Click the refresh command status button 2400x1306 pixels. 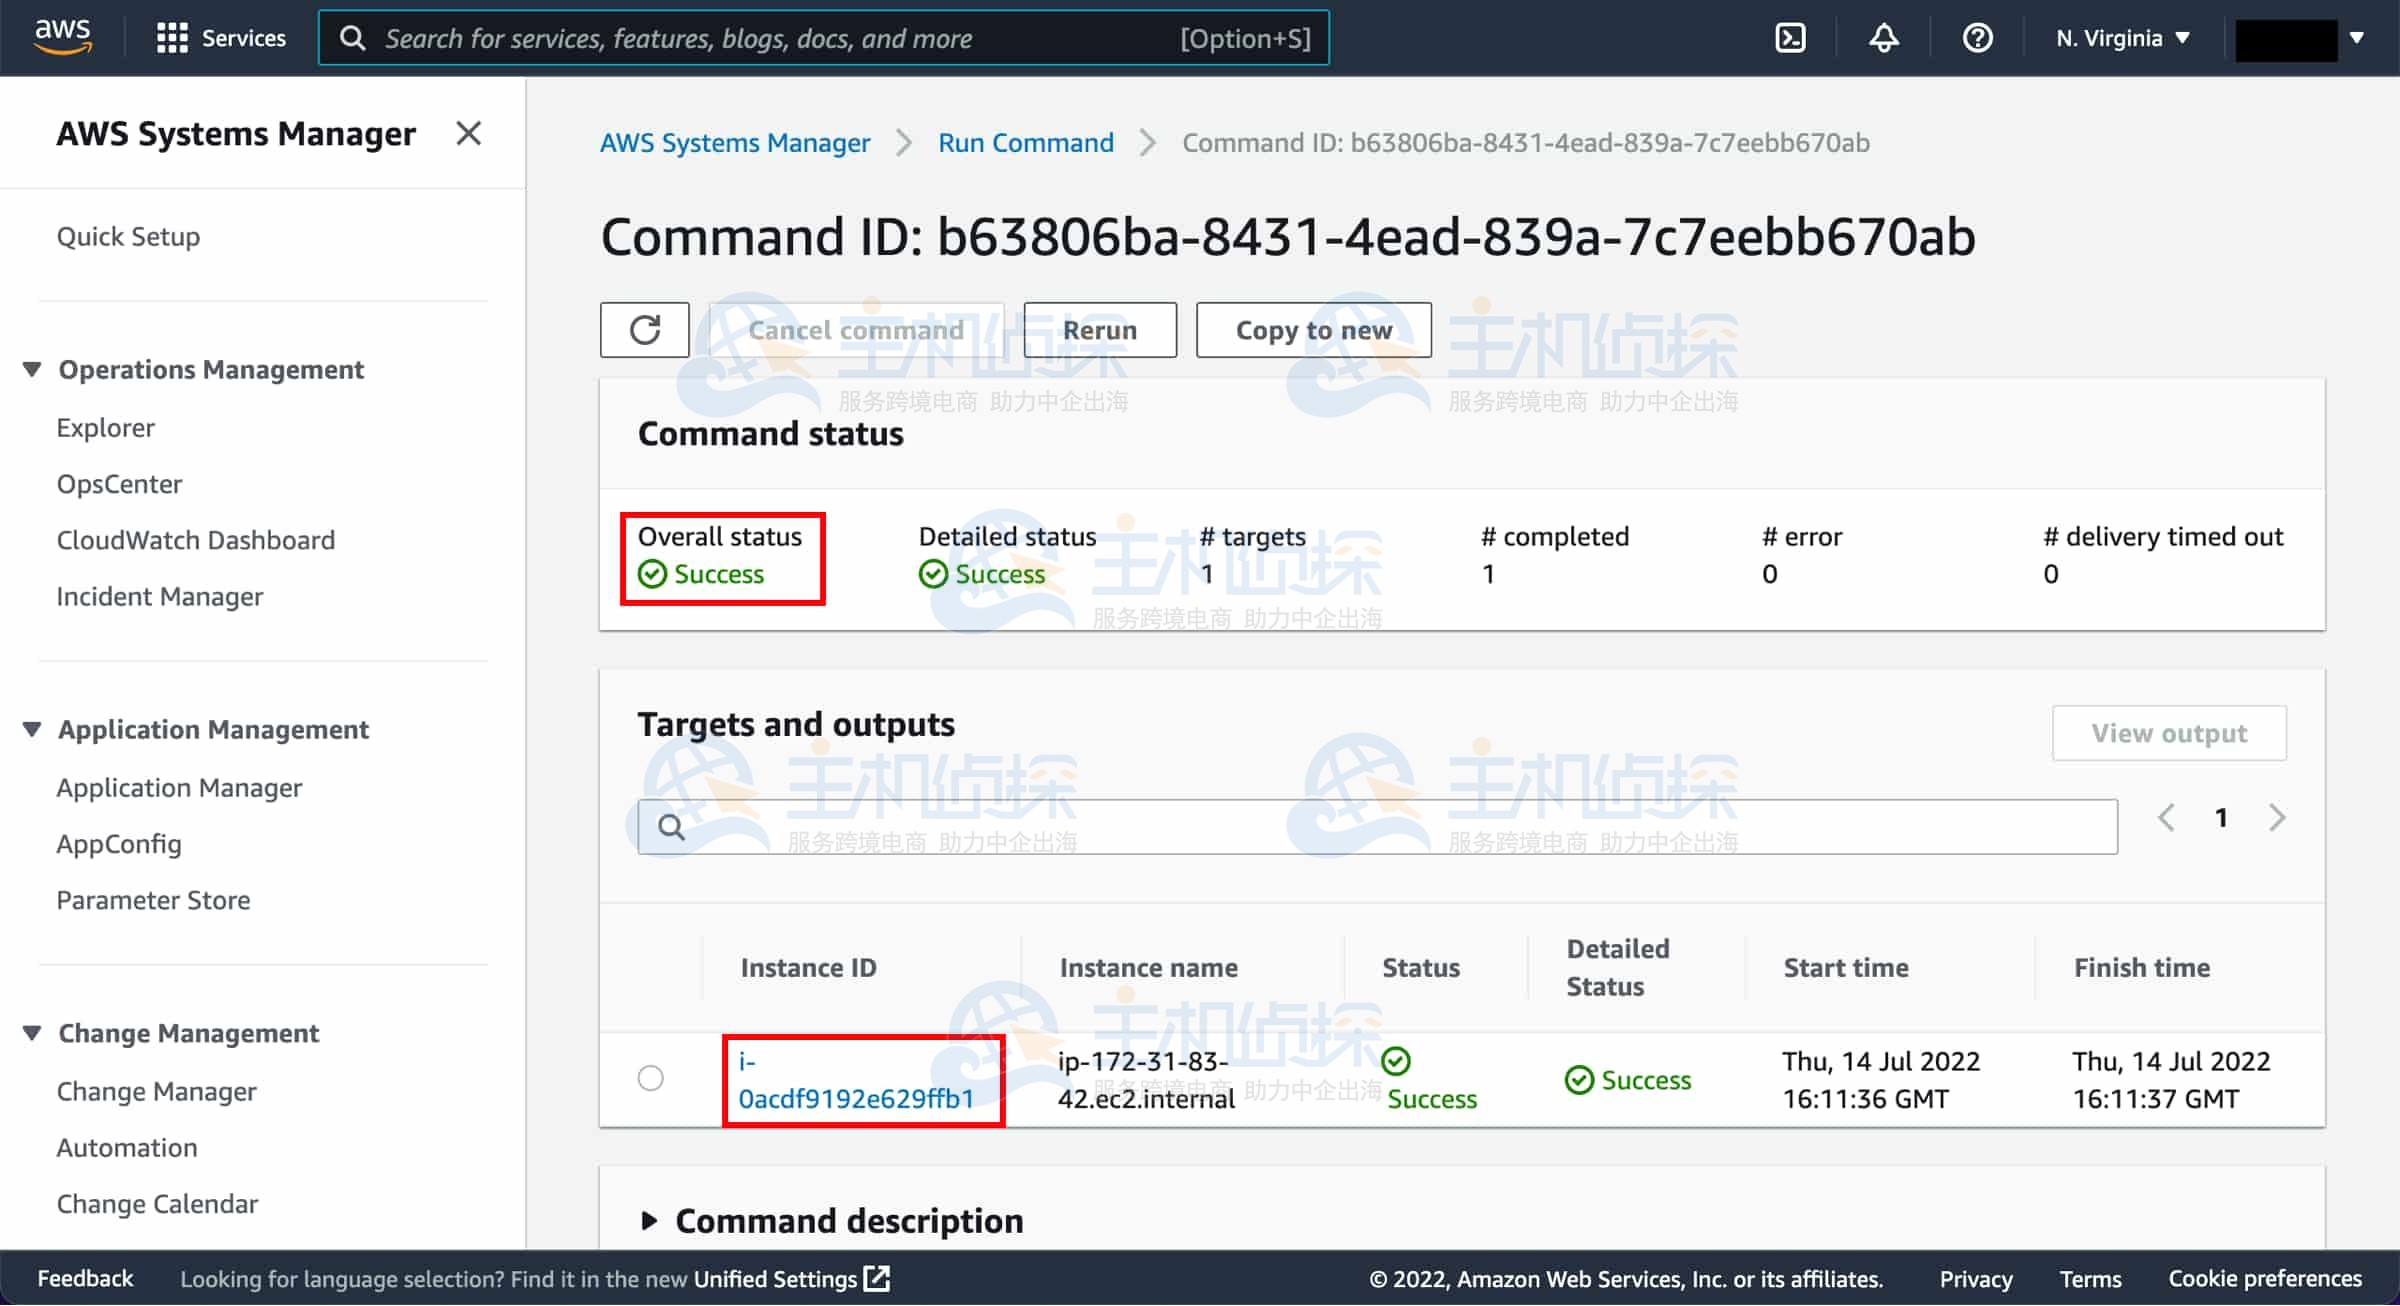click(x=645, y=330)
